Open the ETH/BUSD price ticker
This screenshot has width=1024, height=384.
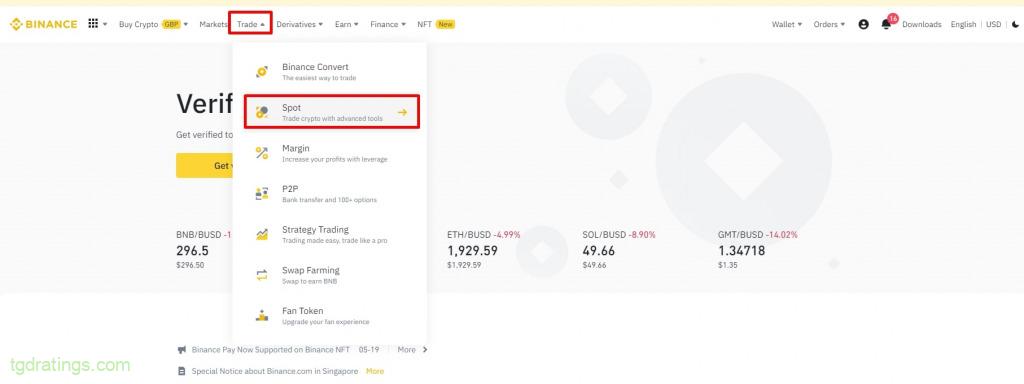483,250
